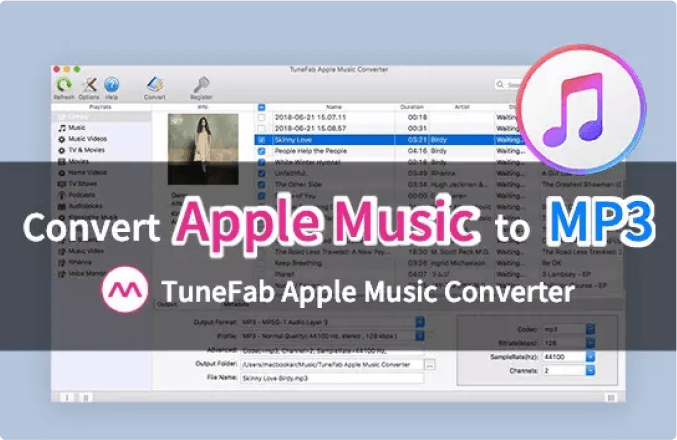
Task: Click the File Name field
Action: 332,379
